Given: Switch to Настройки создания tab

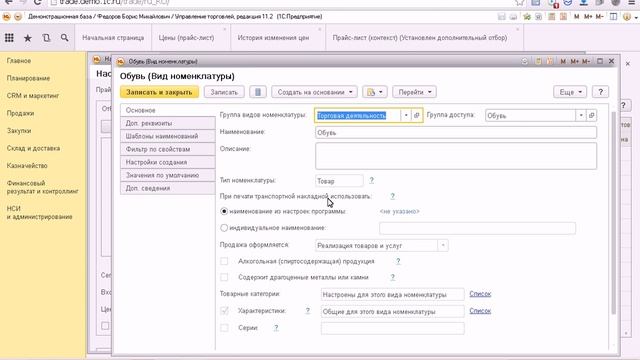Looking at the screenshot, I should pyautogui.click(x=168, y=162).
